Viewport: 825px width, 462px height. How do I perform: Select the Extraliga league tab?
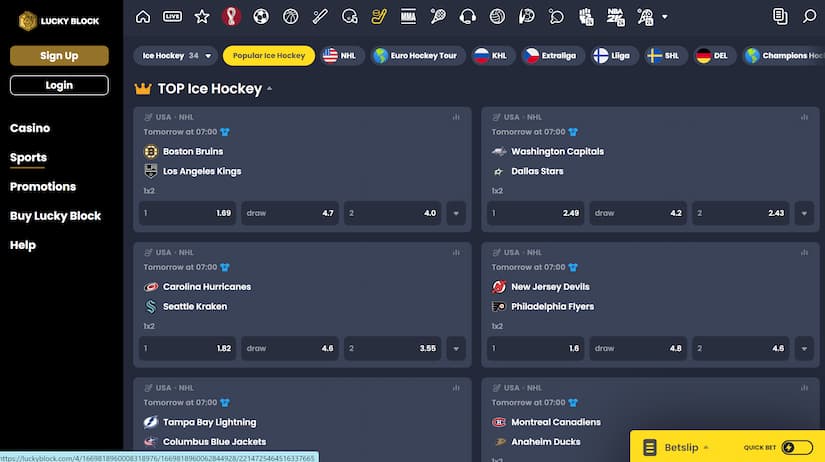[552, 55]
